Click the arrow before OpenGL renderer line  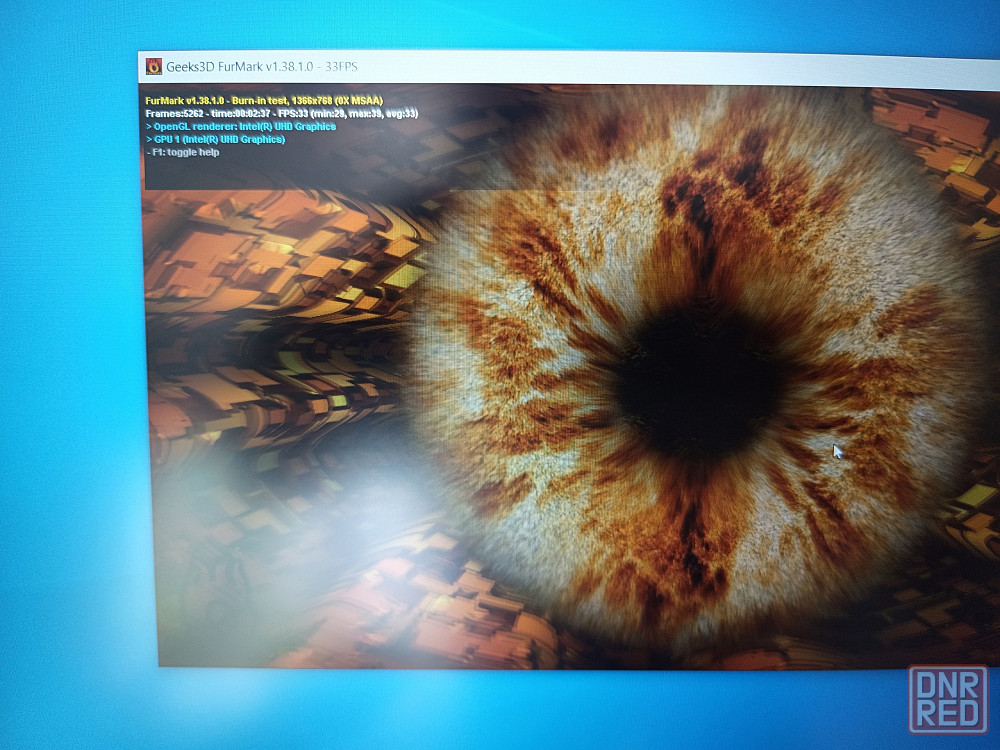coord(149,126)
